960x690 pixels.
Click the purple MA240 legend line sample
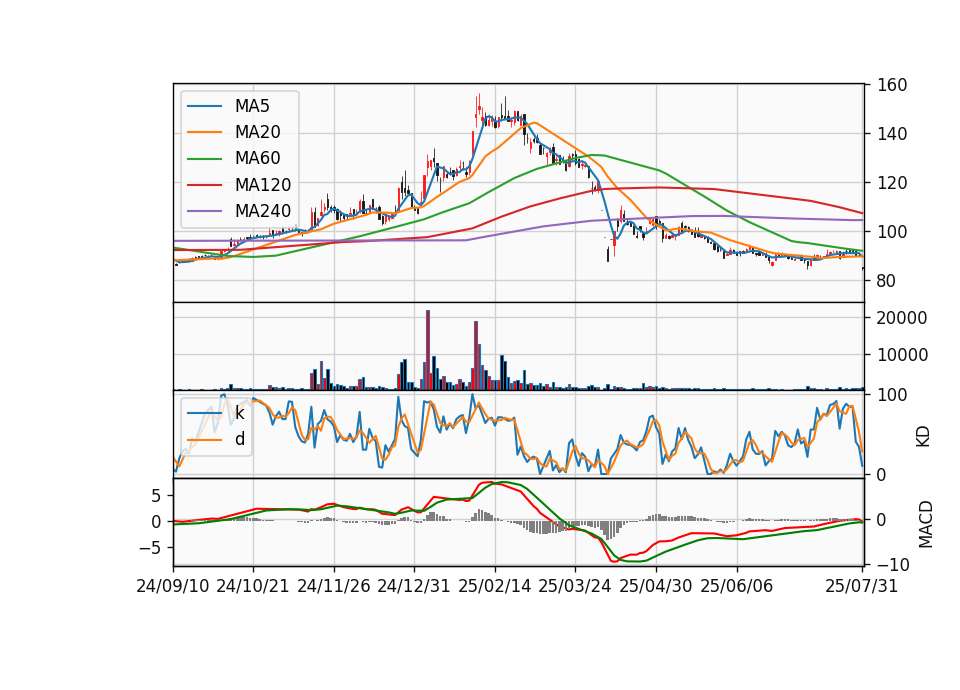(204, 211)
